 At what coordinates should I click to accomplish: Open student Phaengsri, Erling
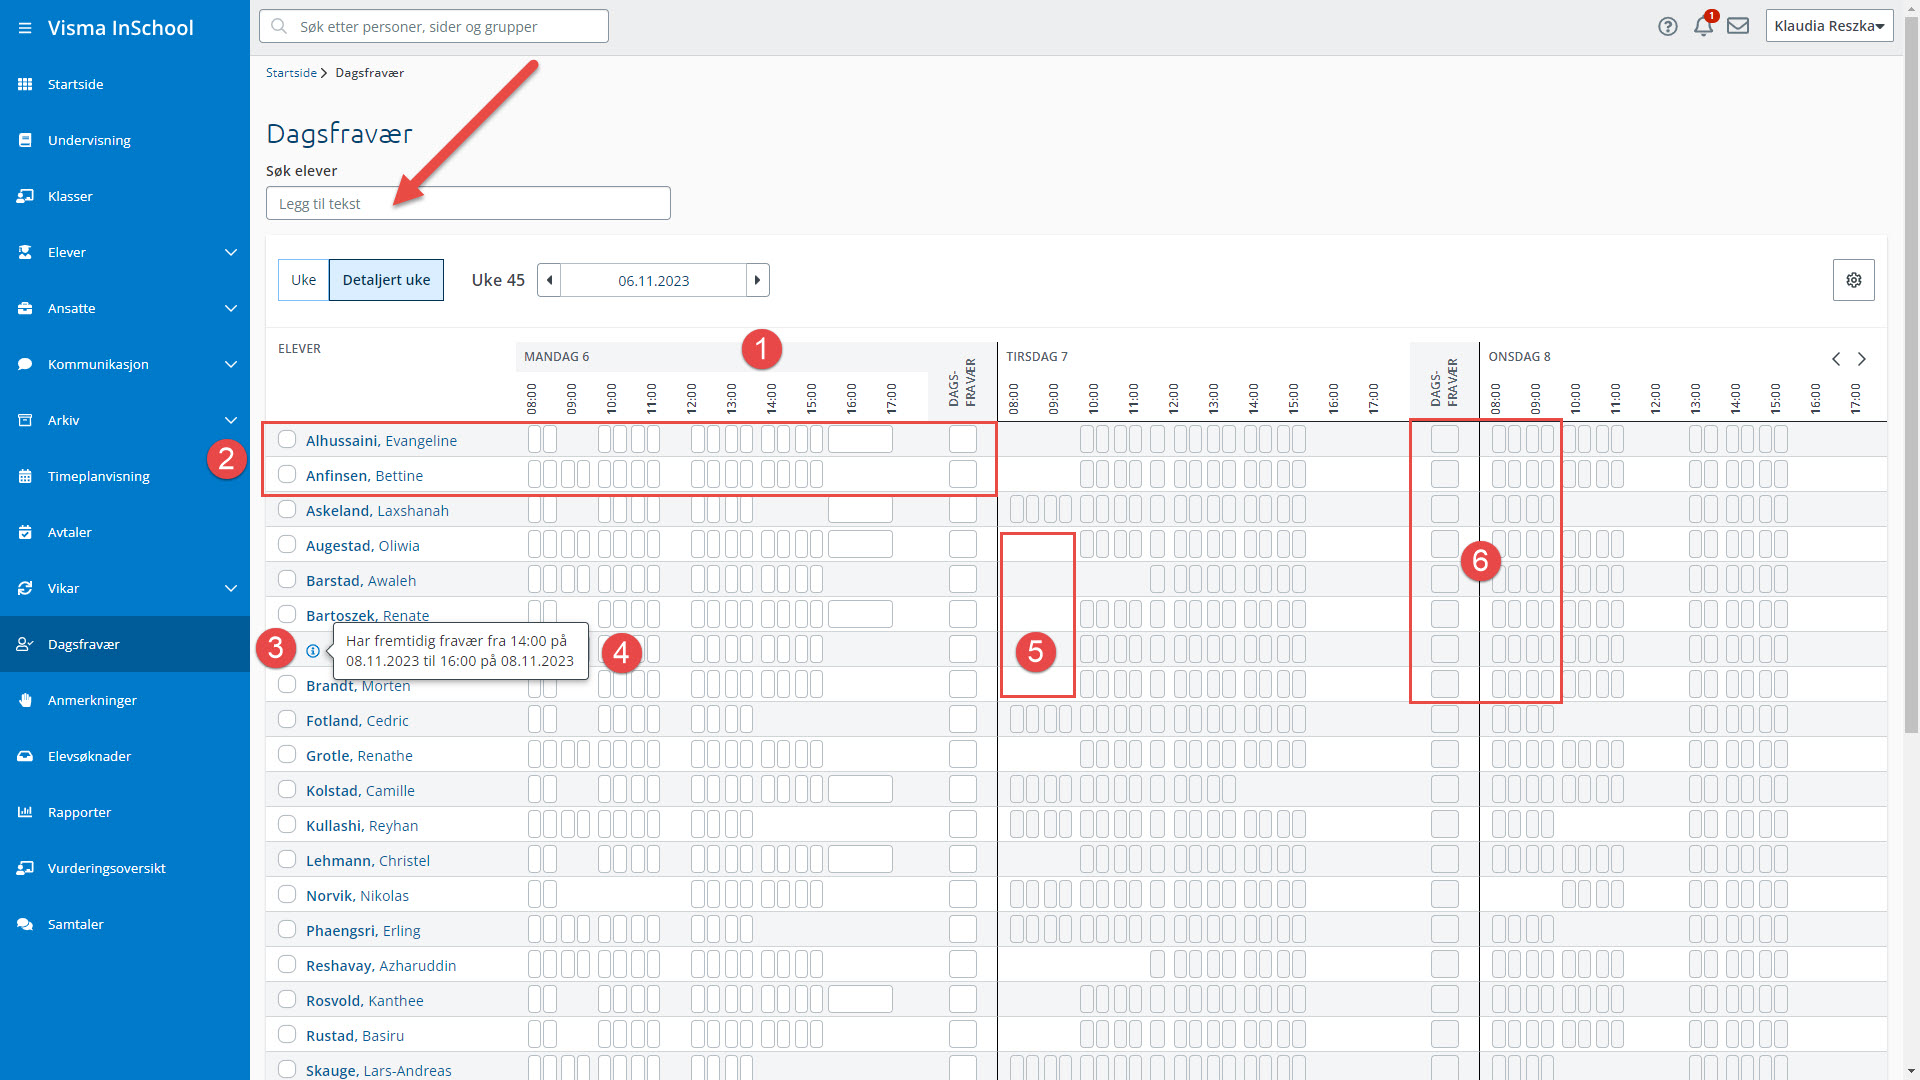363,931
